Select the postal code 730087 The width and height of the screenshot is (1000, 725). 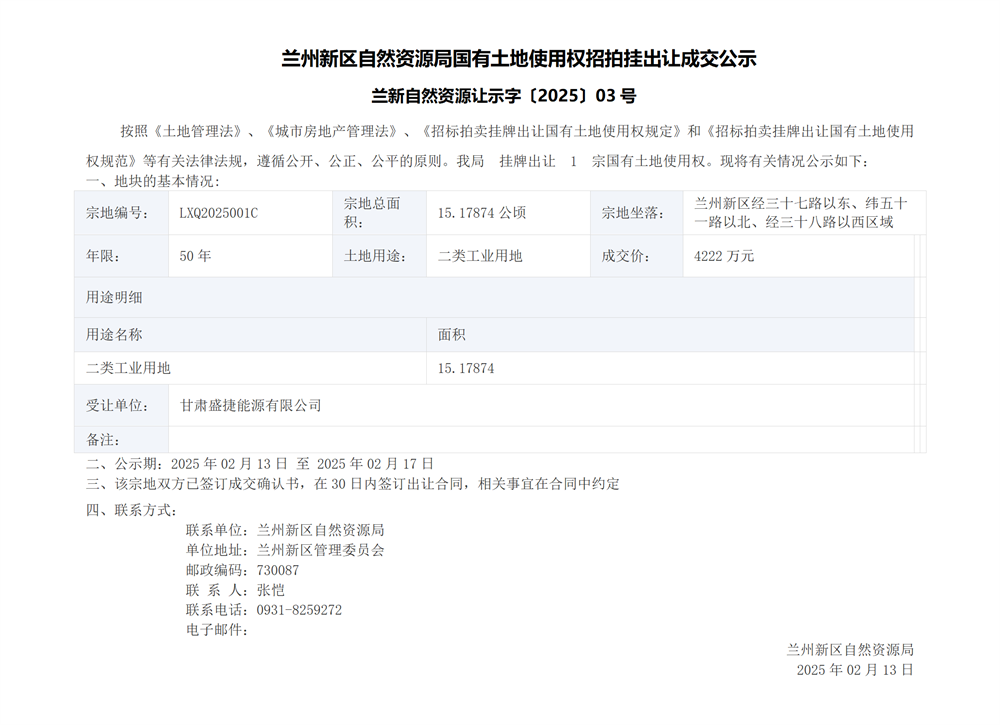coord(277,570)
